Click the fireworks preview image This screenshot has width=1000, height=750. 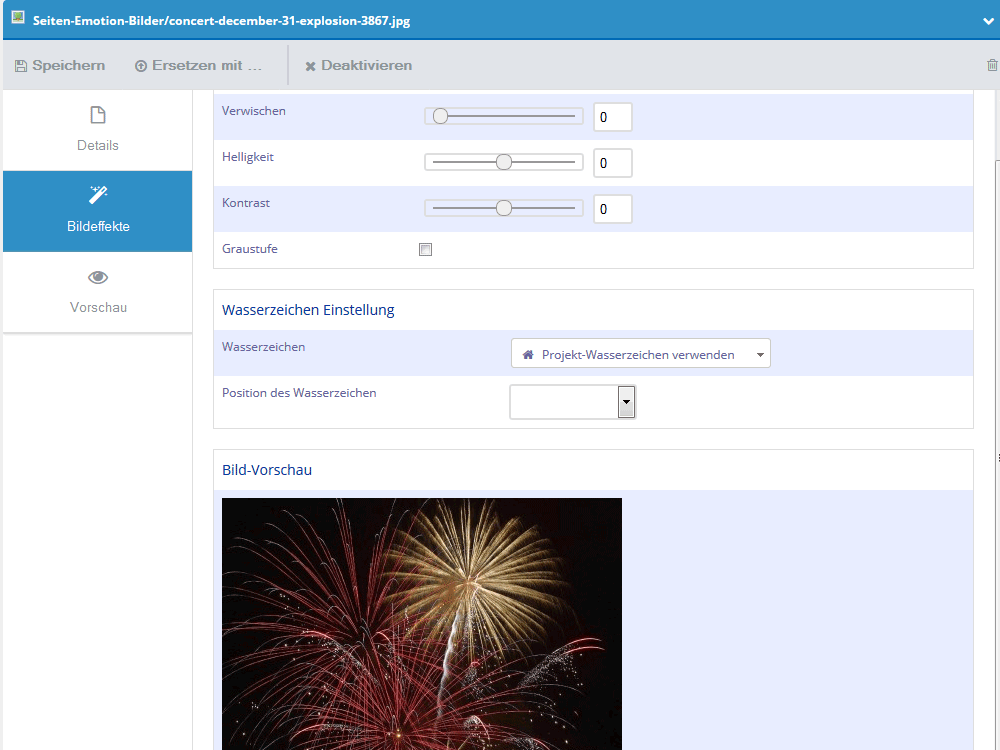coord(422,624)
